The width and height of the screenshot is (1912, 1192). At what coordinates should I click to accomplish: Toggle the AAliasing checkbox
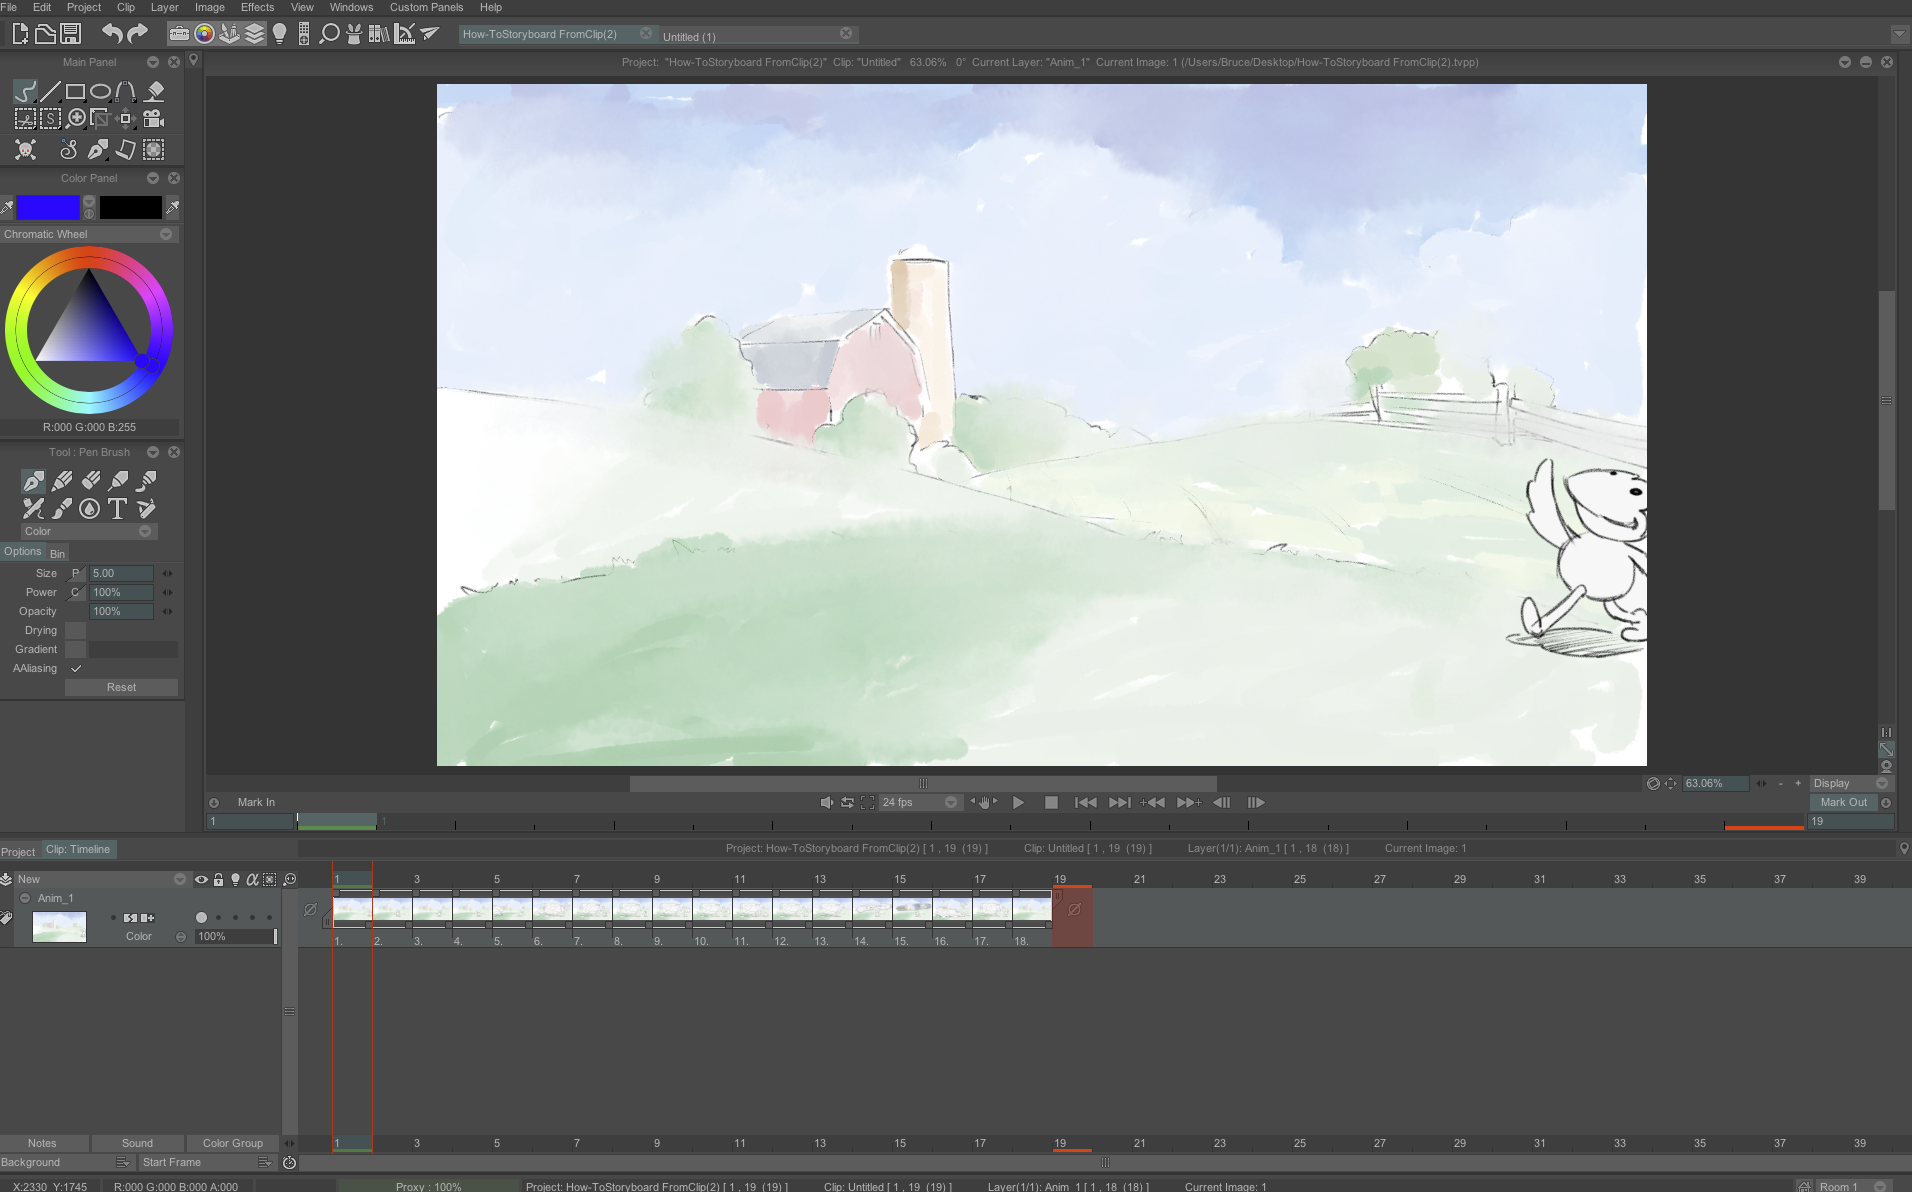tap(75, 669)
